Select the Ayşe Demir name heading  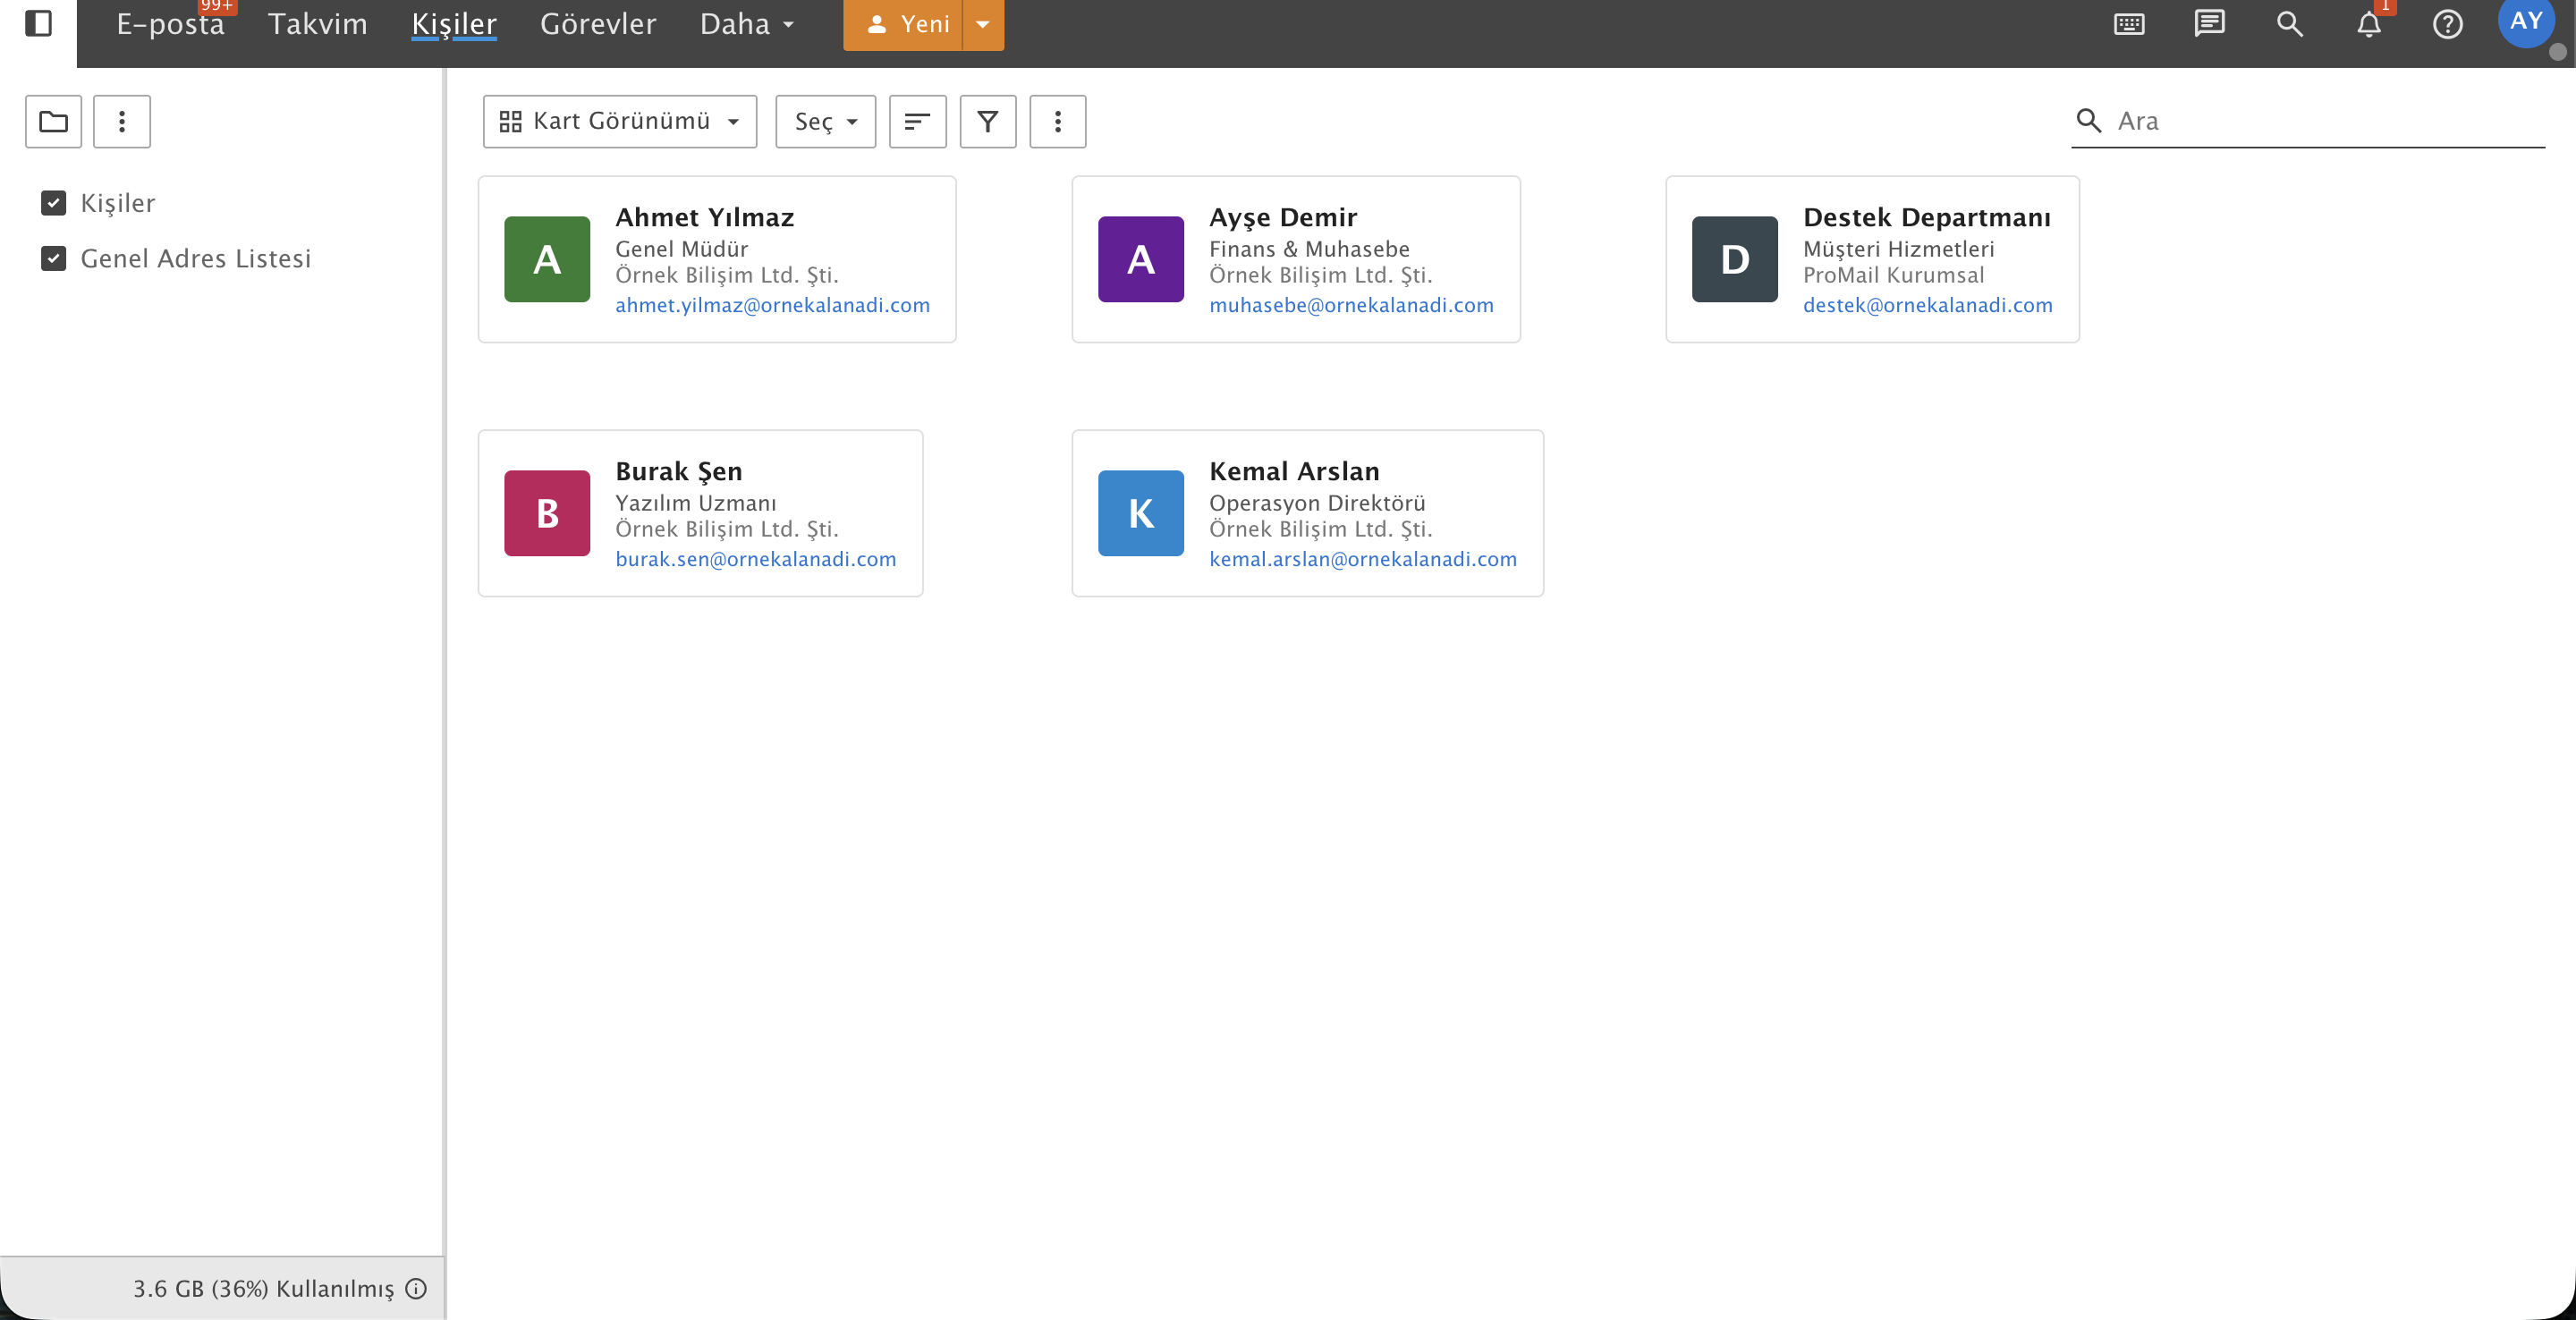pyautogui.click(x=1283, y=217)
